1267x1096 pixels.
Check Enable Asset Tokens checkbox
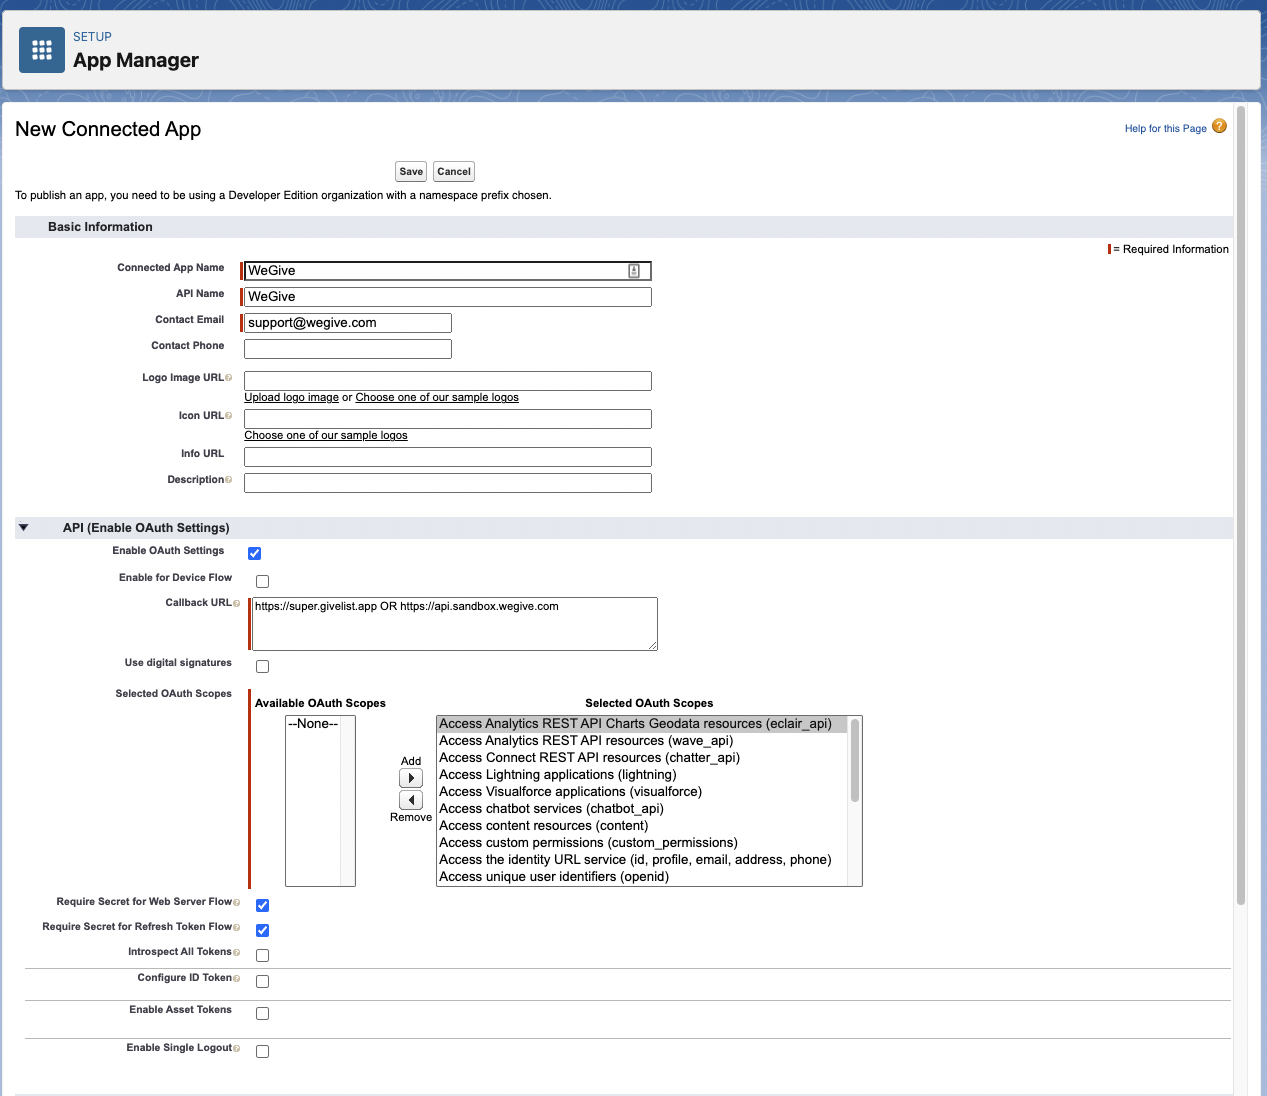[x=263, y=1013]
